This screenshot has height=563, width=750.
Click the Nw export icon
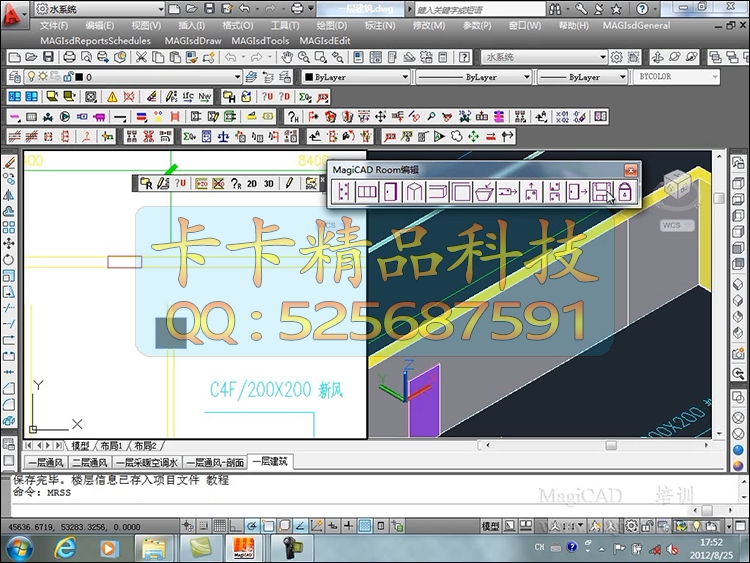click(x=205, y=97)
